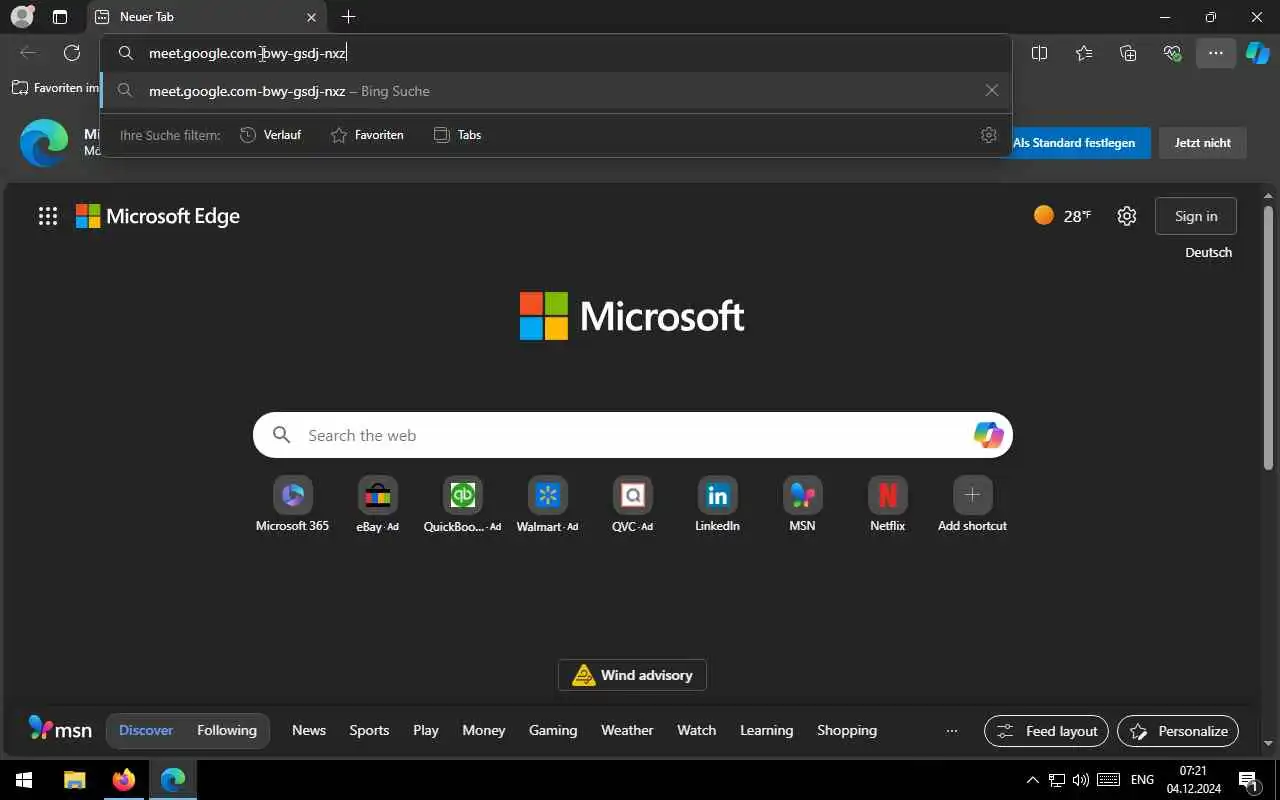Viewport: 1280px width, 800px height.
Task: Select the Following feed tab
Action: click(x=227, y=730)
